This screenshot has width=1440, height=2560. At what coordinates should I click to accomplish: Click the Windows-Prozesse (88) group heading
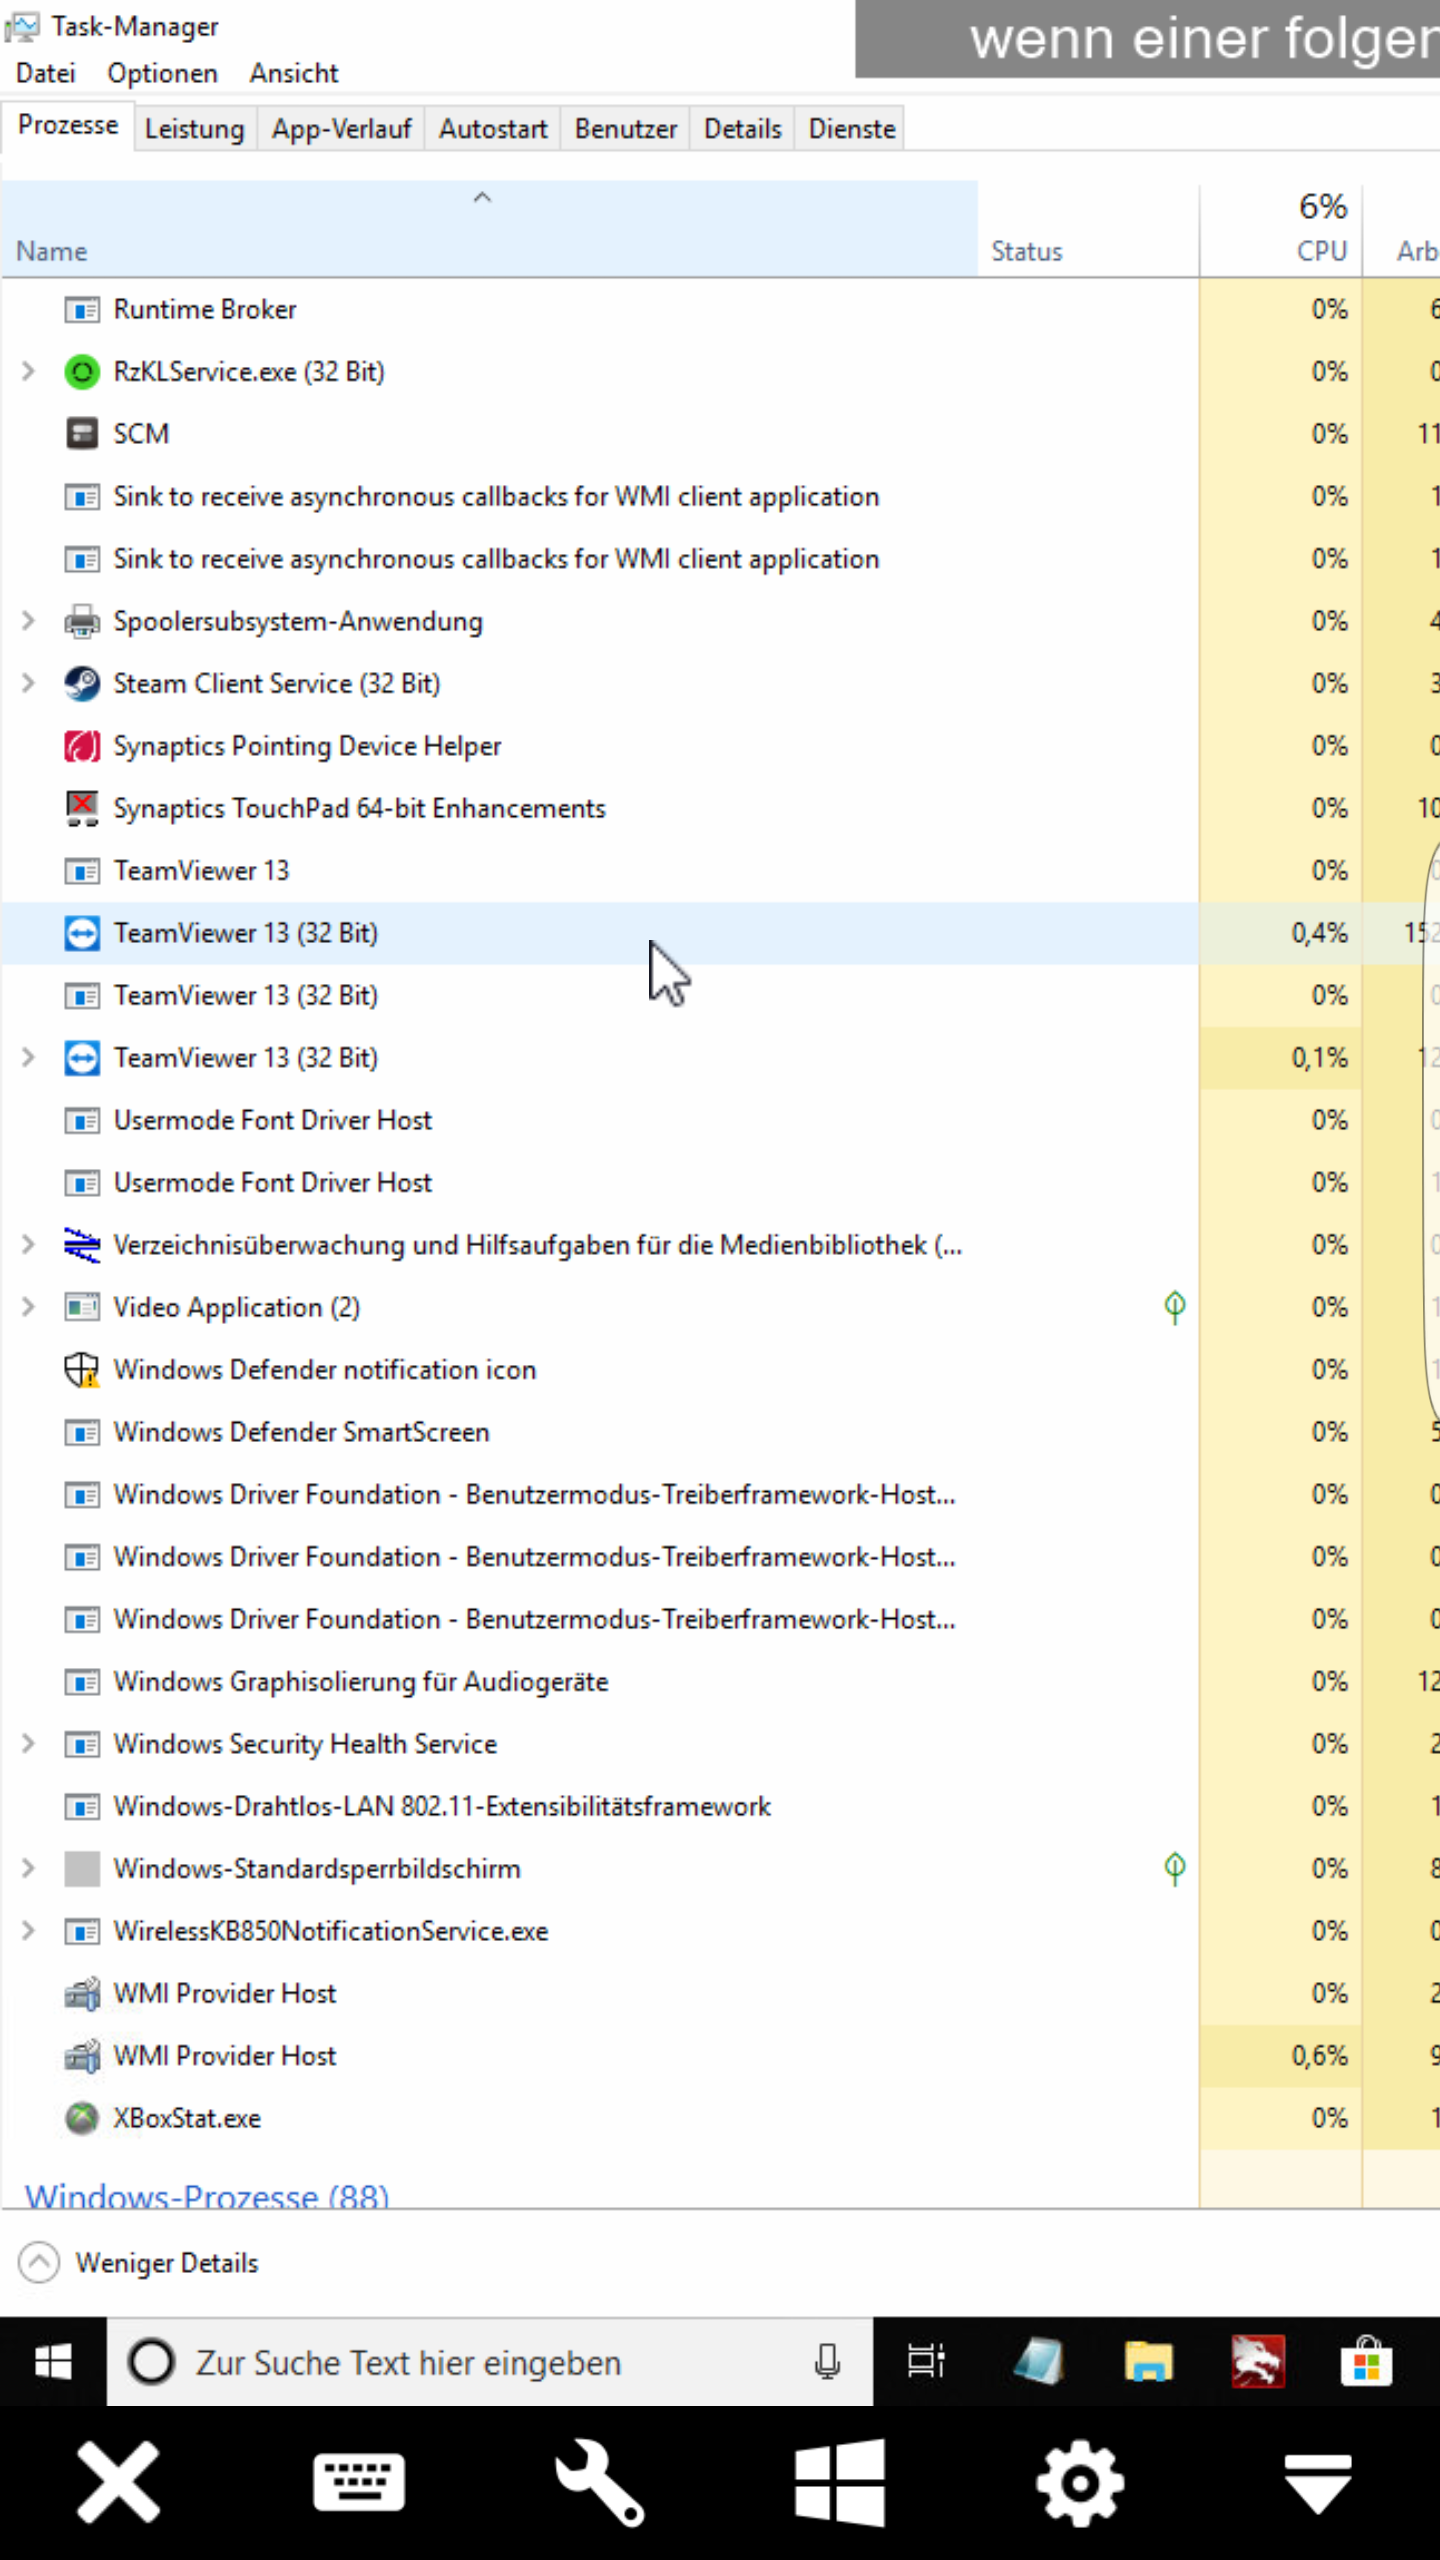207,2194
